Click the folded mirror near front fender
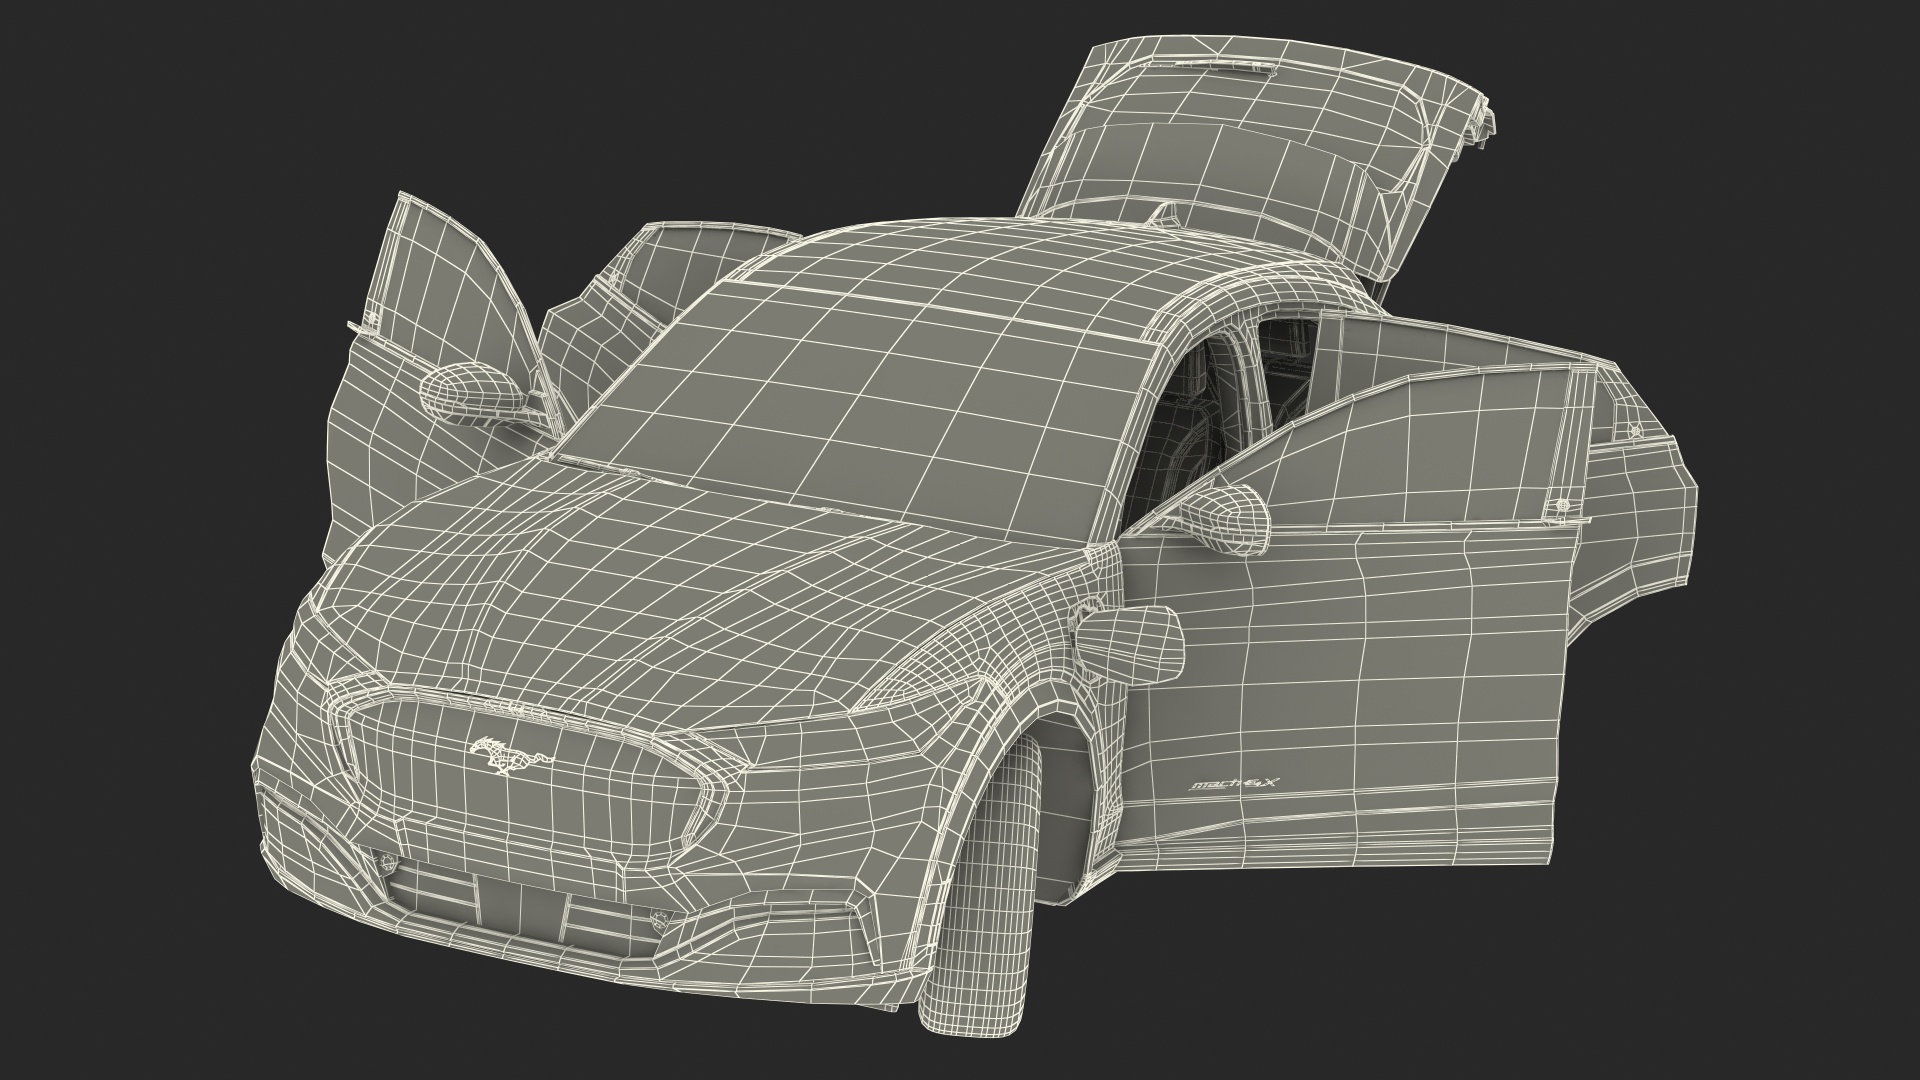The width and height of the screenshot is (1920, 1080). click(1130, 645)
